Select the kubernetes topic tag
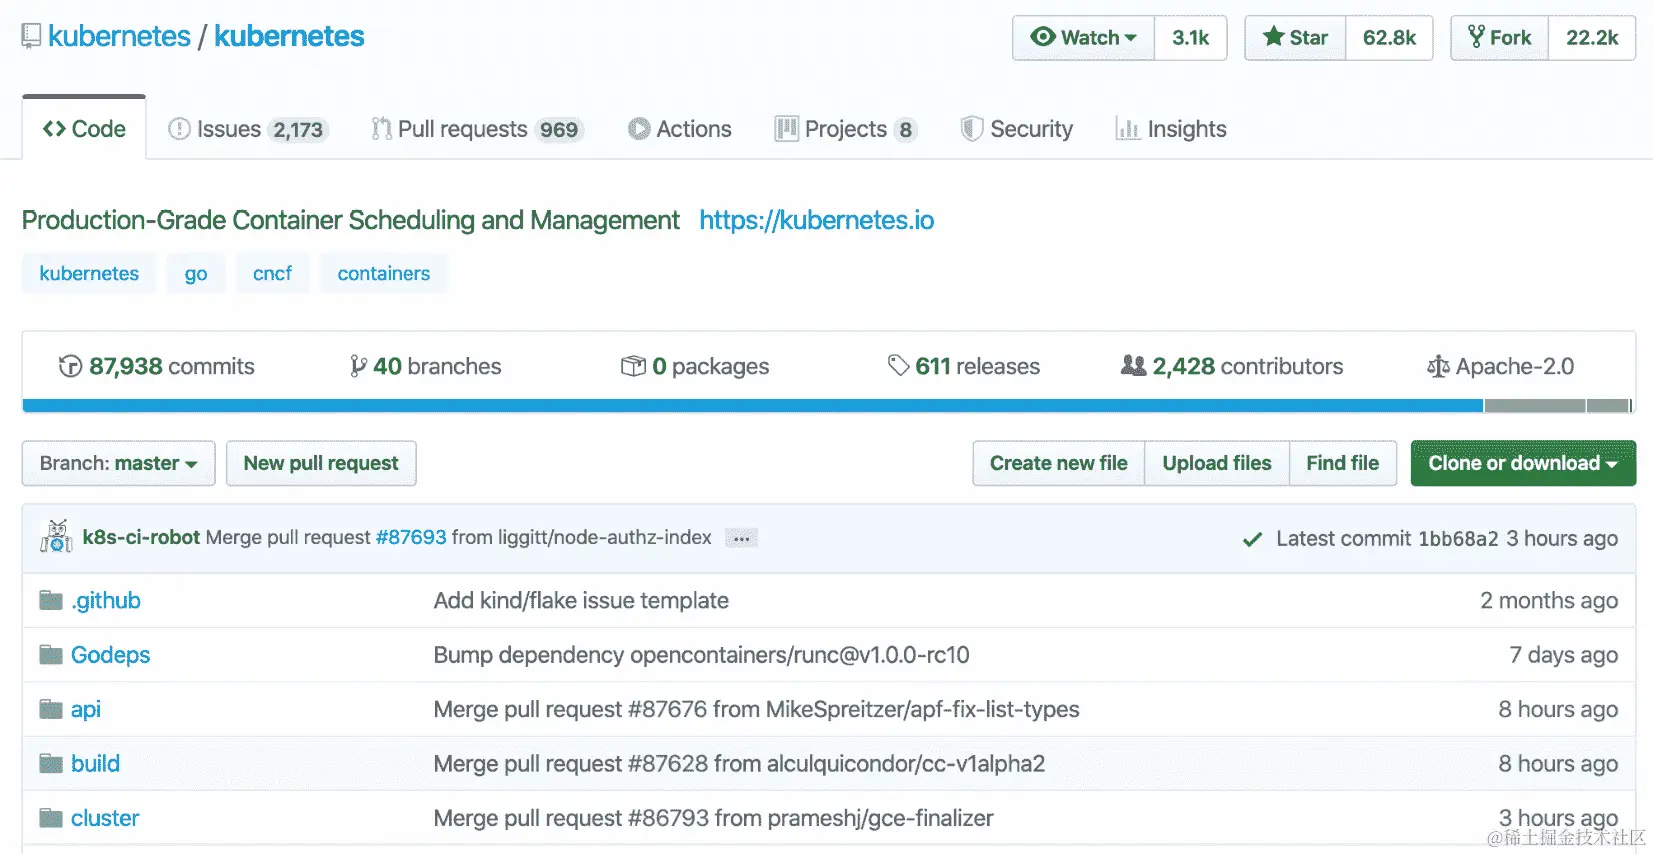Image resolution: width=1653 pixels, height=854 pixels. [89, 273]
